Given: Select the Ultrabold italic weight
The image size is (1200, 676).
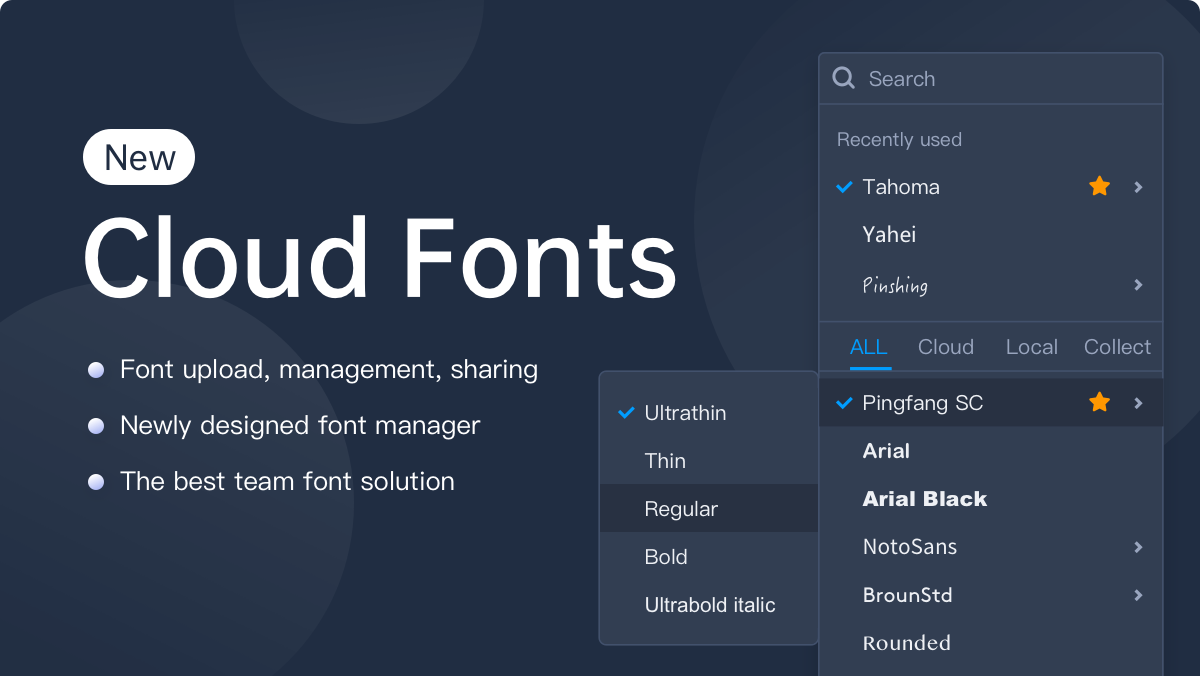Looking at the screenshot, I should 709,605.
